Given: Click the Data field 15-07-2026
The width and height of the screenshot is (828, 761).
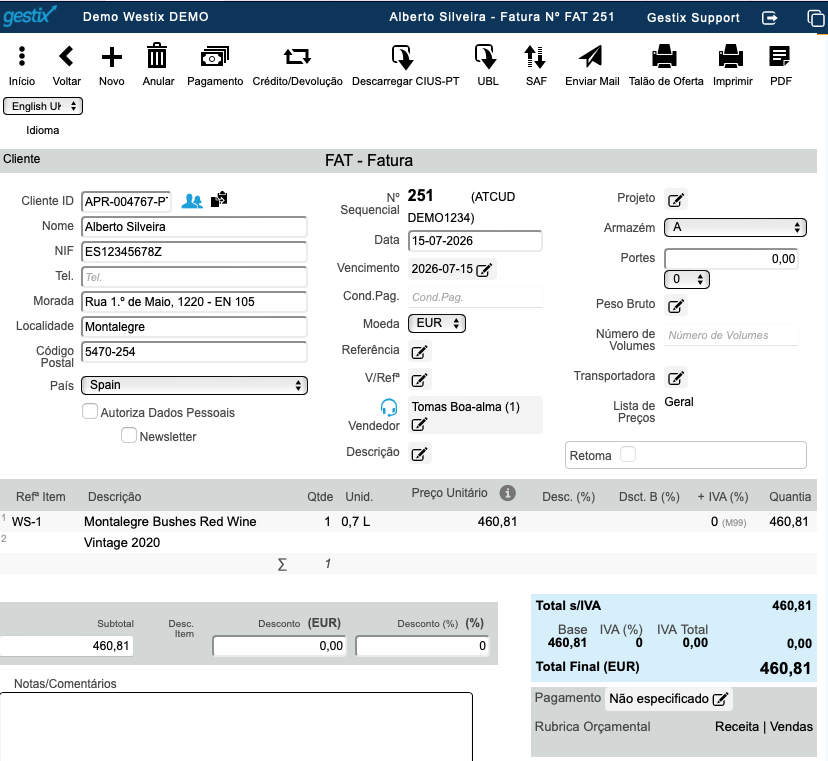Looking at the screenshot, I should coord(475,241).
